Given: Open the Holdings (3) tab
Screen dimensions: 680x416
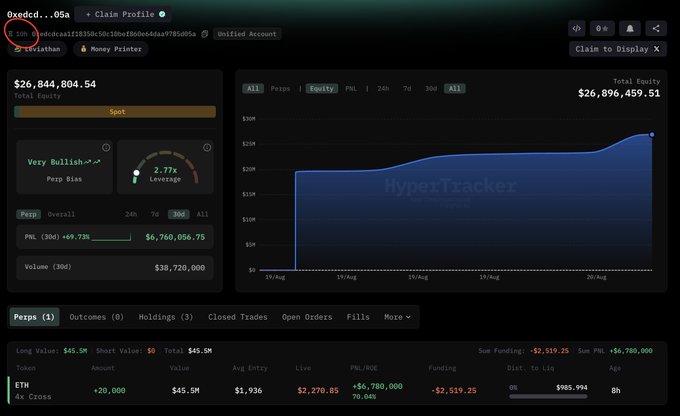Looking at the screenshot, I should coord(166,317).
